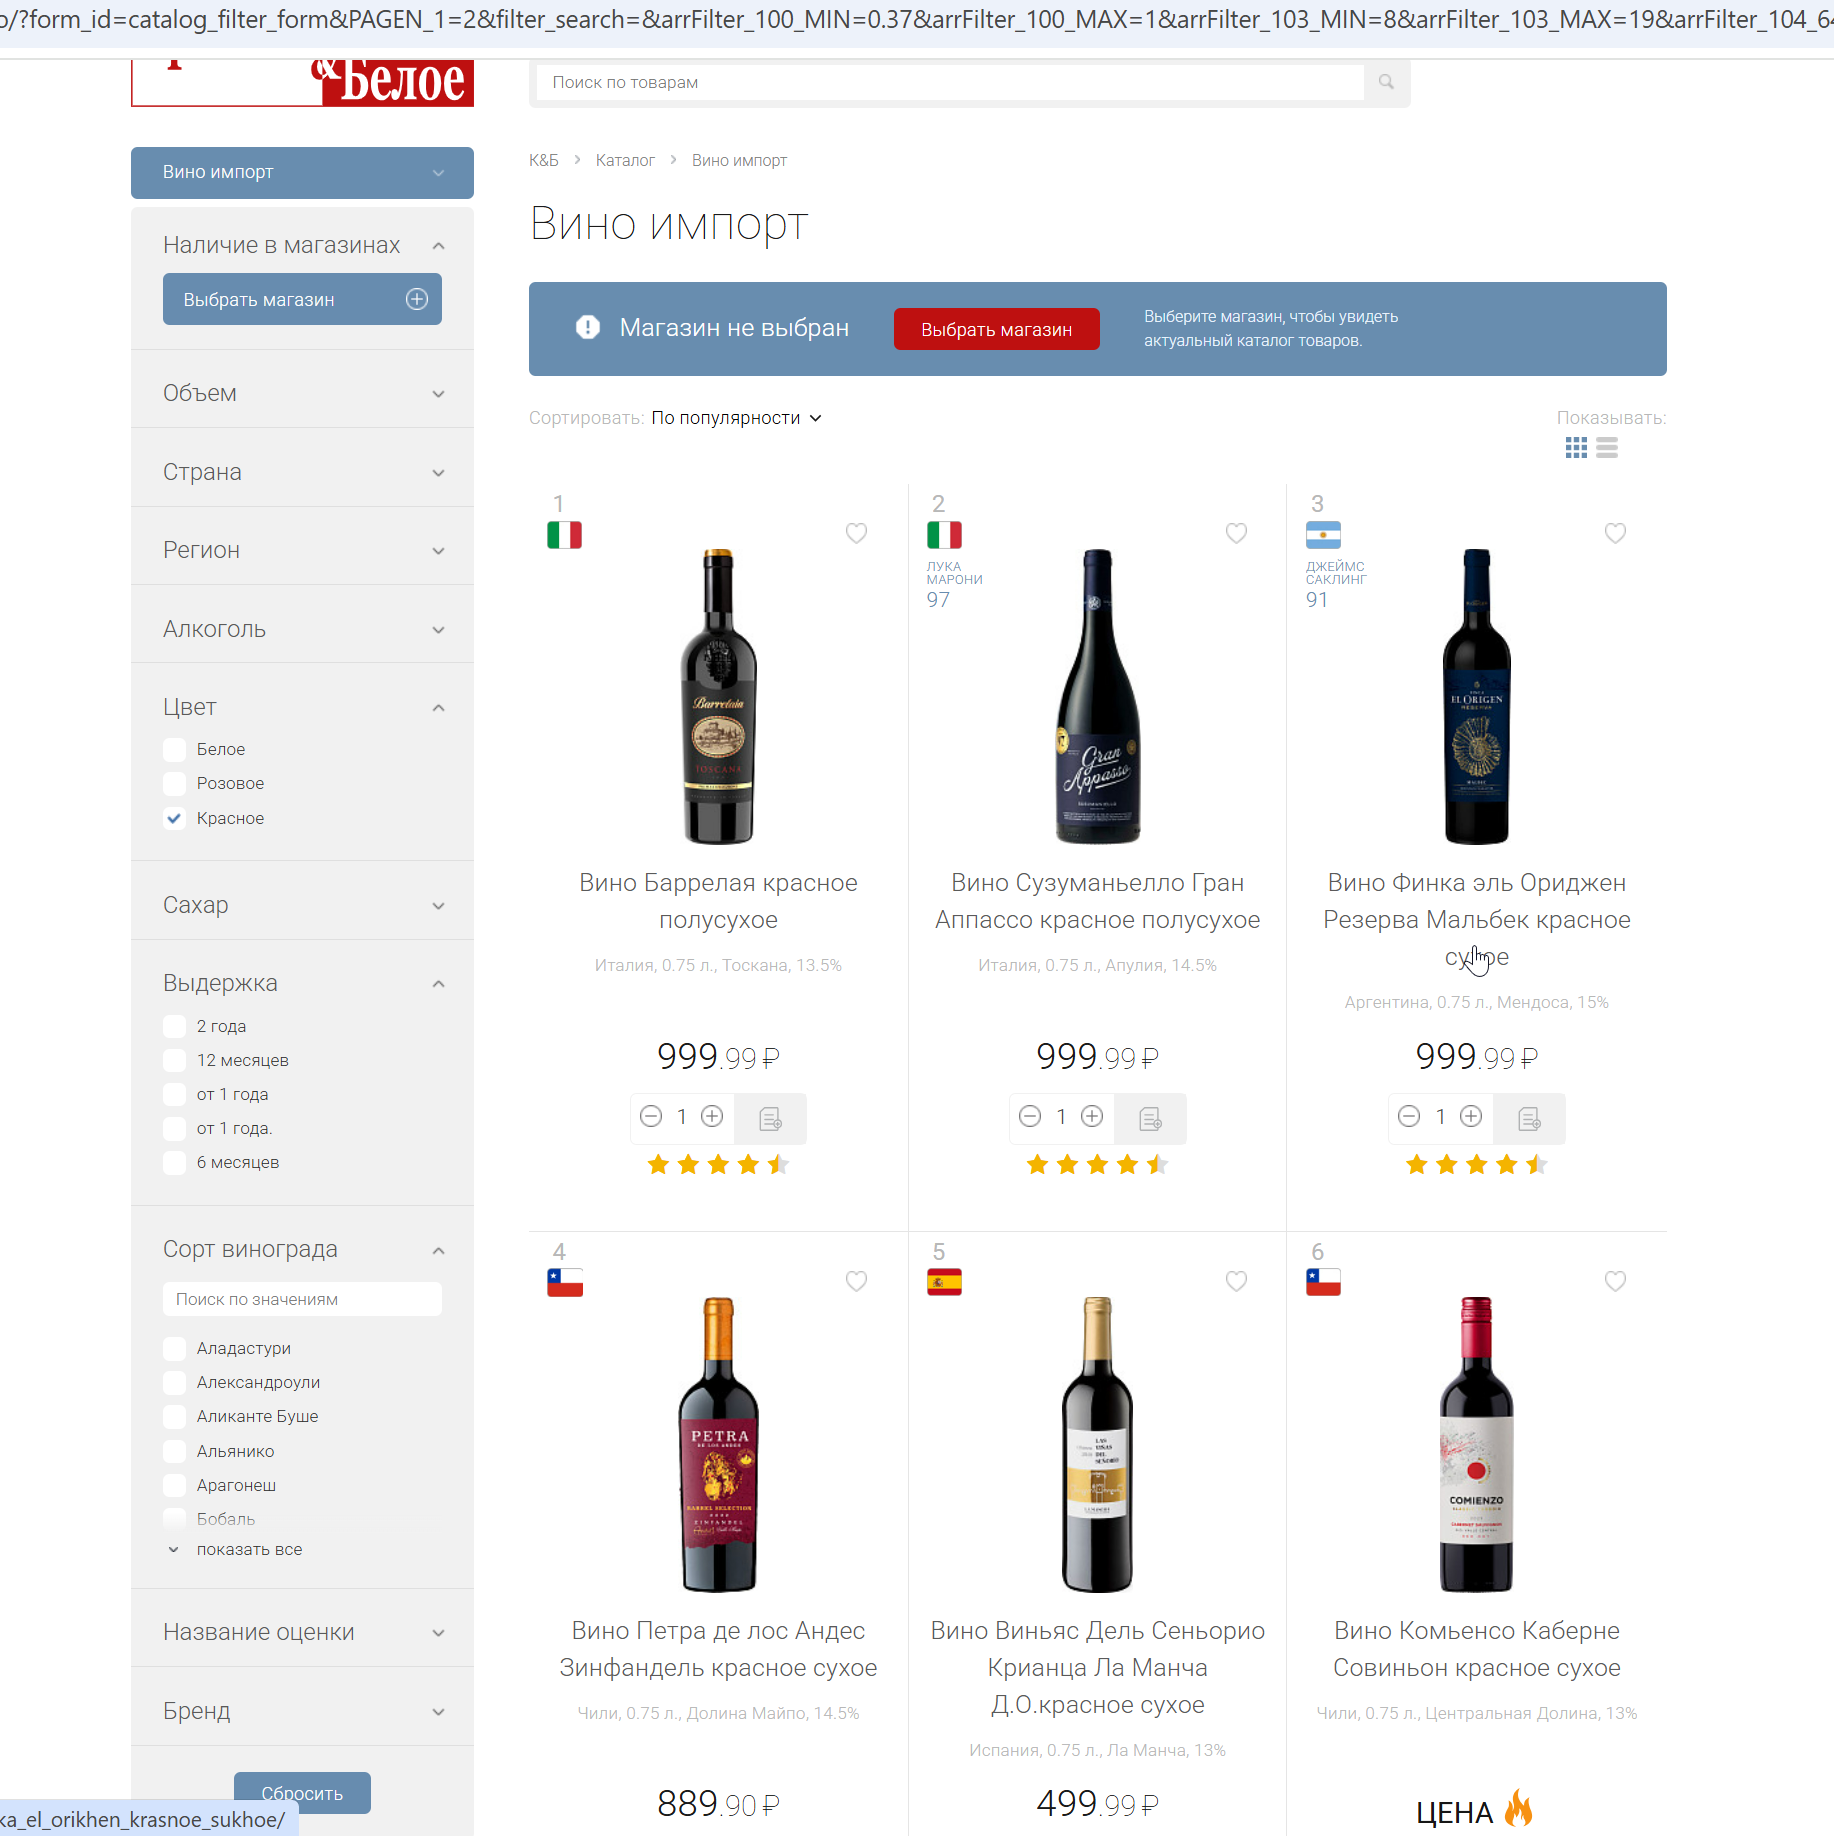Add Сузуманьелло Гран Аппассо to shopping list

[1150, 1118]
